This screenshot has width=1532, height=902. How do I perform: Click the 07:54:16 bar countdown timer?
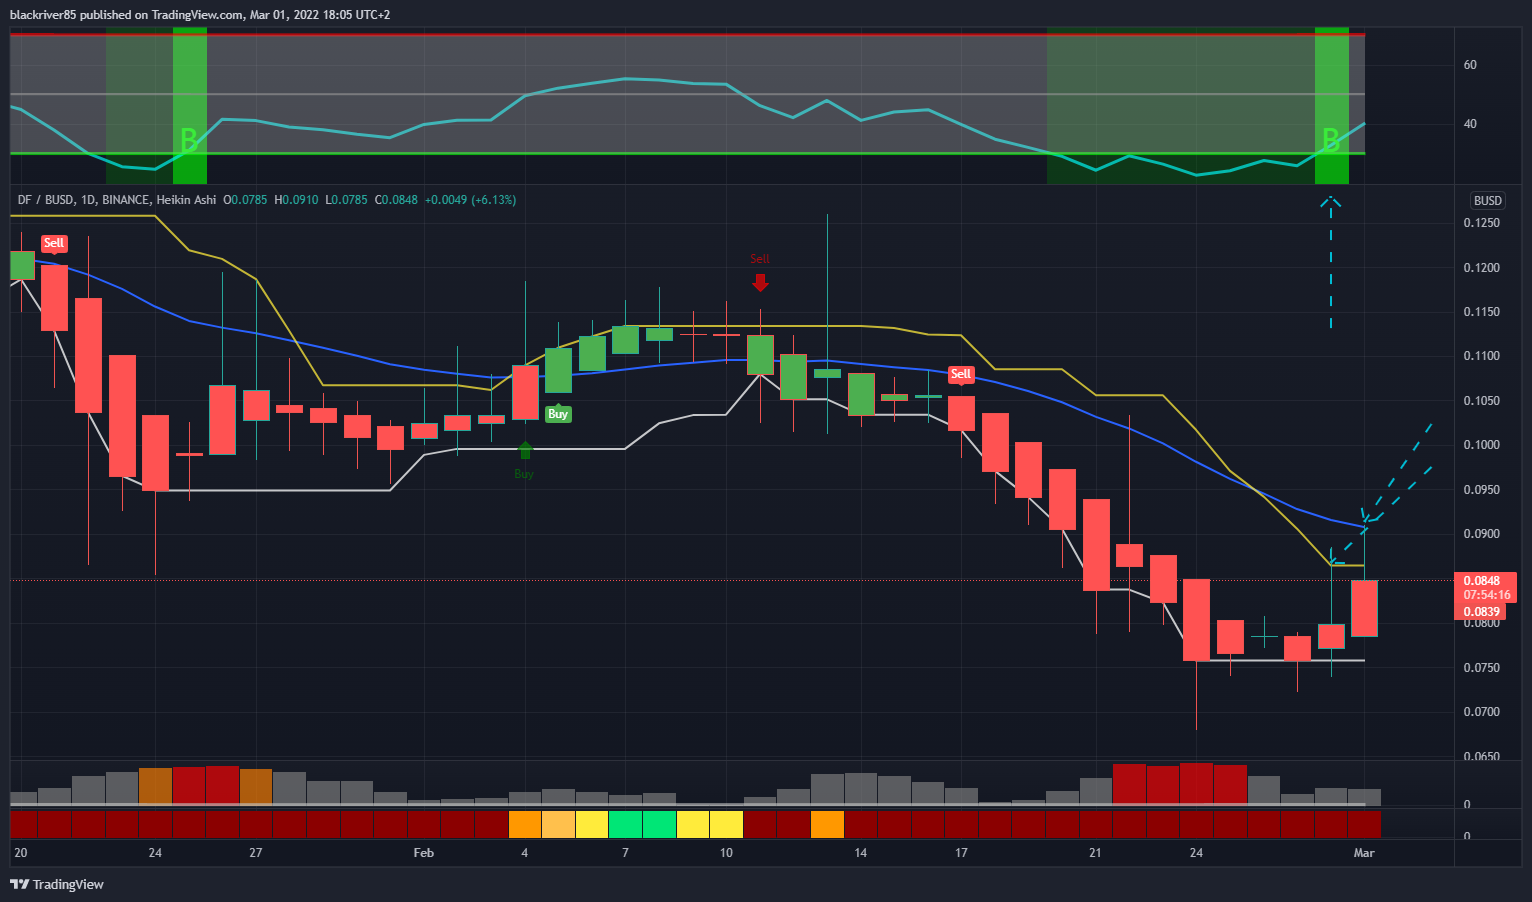1486,595
